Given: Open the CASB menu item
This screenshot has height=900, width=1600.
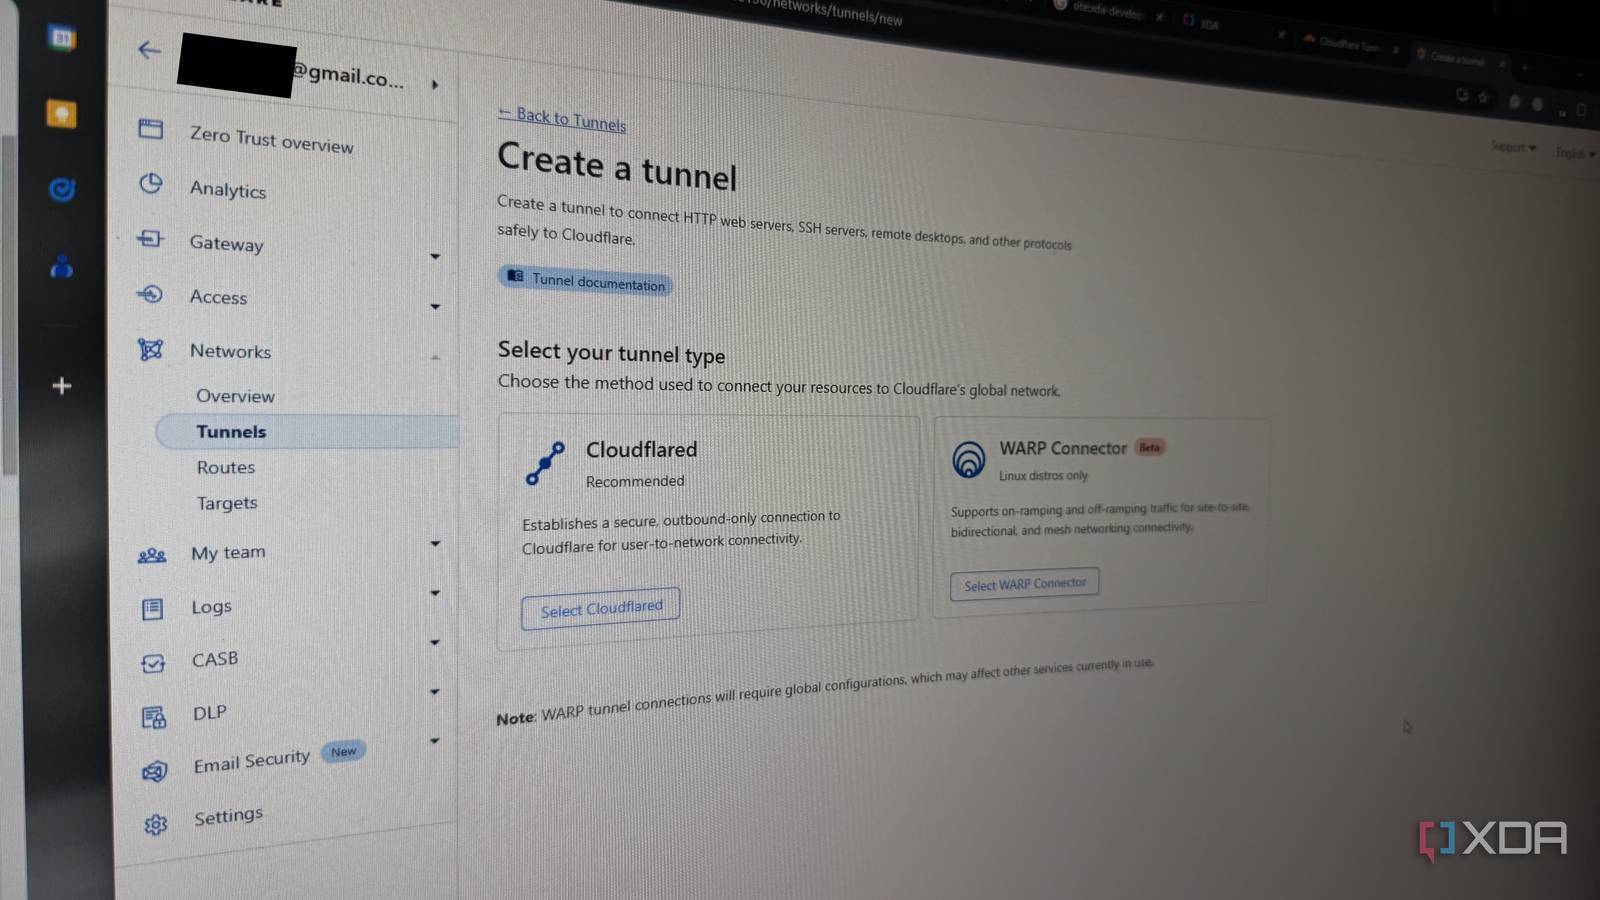Looking at the screenshot, I should coord(215,660).
